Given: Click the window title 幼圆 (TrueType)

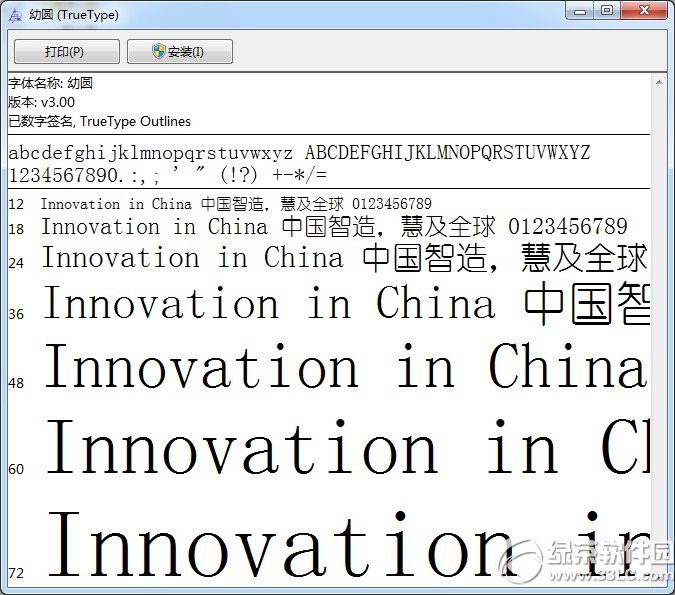Looking at the screenshot, I should [x=74, y=15].
